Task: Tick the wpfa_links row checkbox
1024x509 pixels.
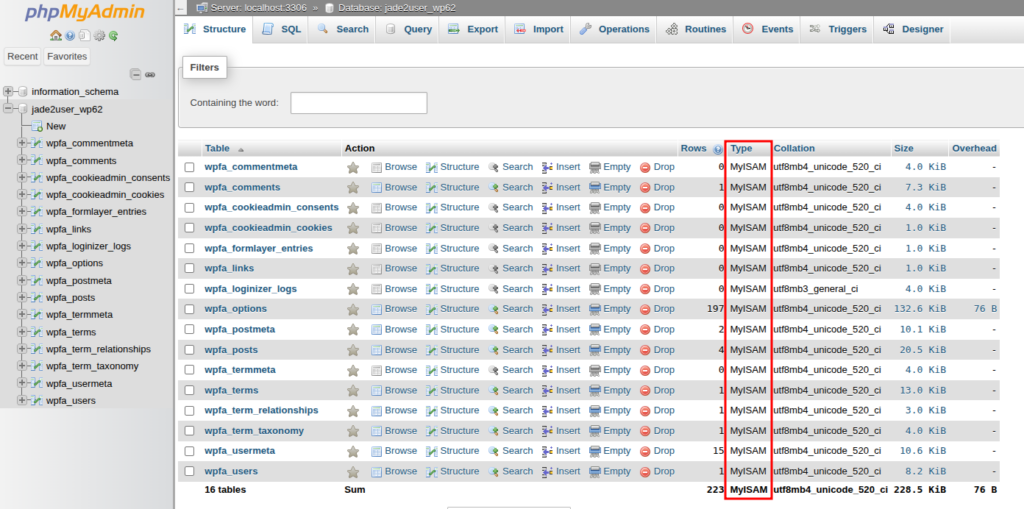Action: (x=189, y=269)
